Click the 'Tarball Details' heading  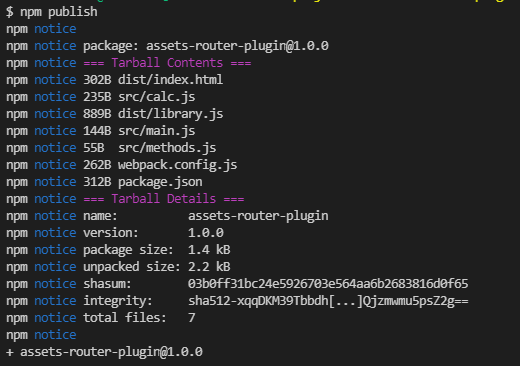[x=163, y=199]
